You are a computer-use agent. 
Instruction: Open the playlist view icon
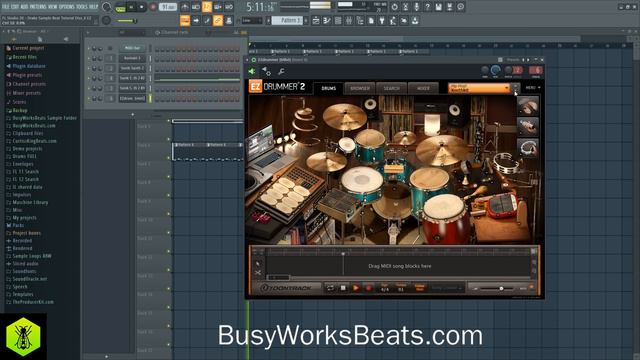pyautogui.click(x=316, y=20)
